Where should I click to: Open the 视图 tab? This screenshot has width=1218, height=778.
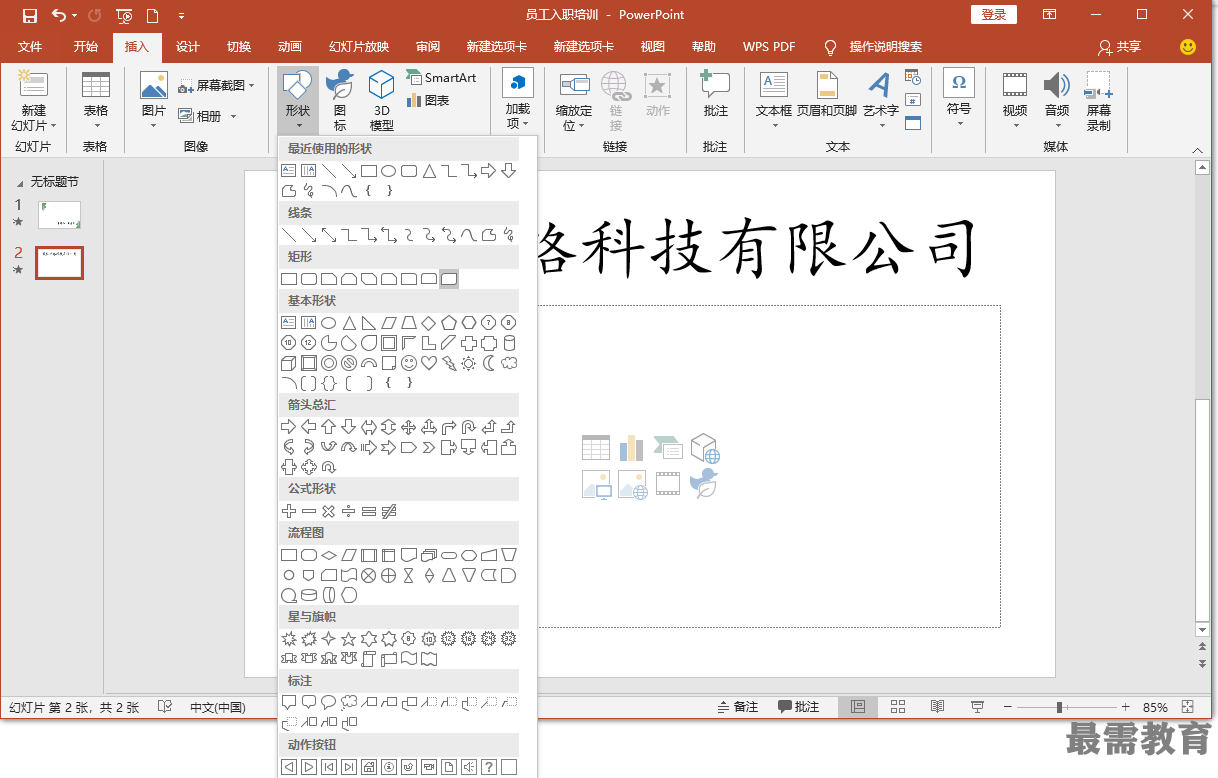[x=653, y=47]
